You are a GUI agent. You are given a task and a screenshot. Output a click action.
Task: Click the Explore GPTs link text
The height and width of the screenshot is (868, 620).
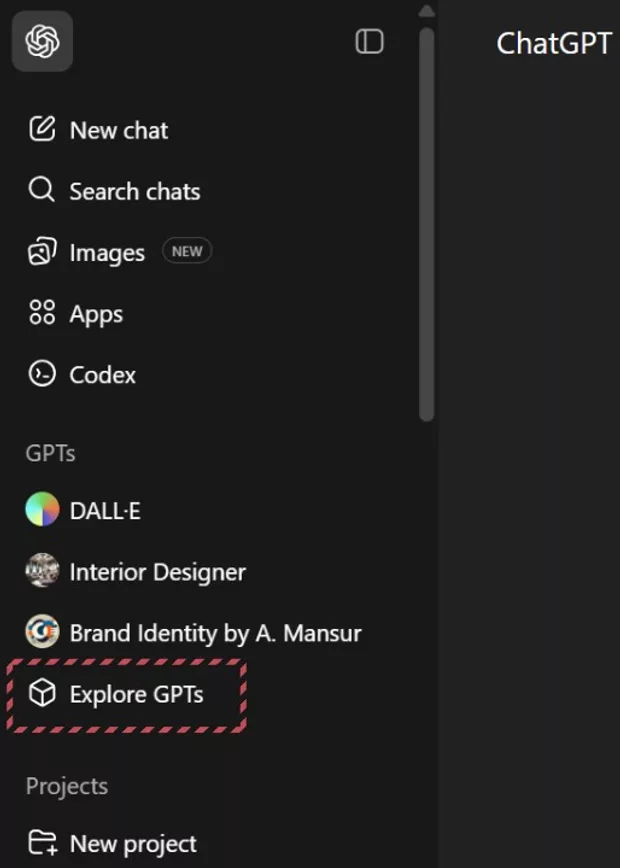[x=136, y=694]
